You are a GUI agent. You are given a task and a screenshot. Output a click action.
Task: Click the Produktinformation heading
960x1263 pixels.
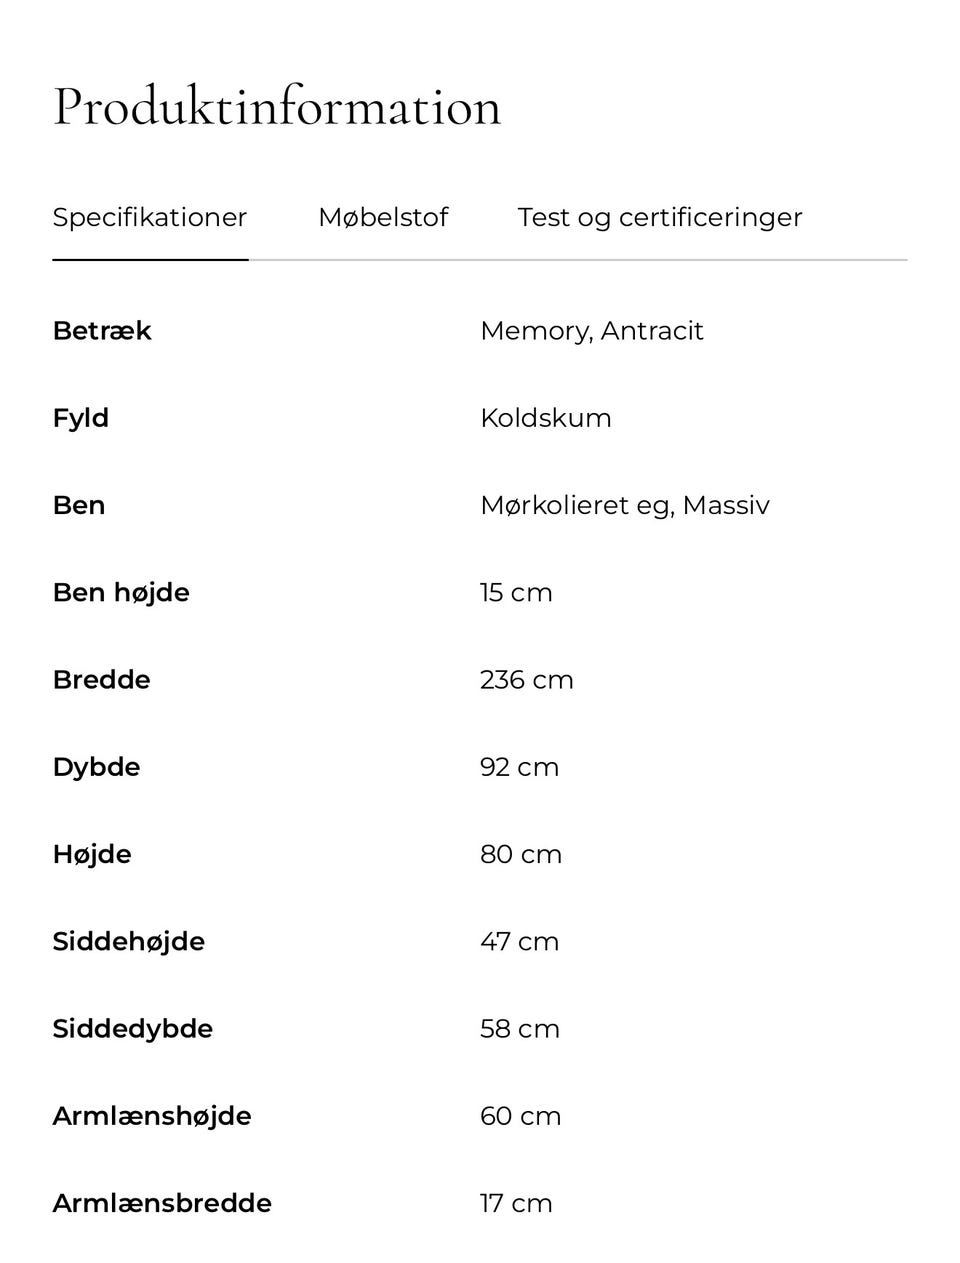(x=277, y=106)
